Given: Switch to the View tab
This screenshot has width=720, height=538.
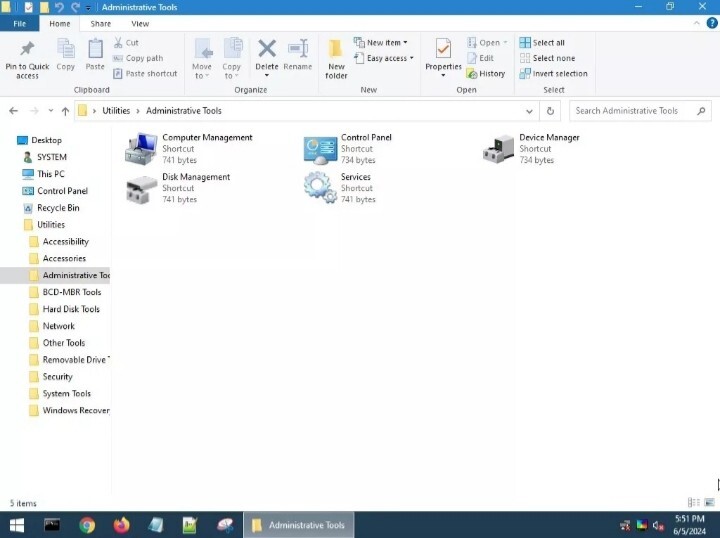Looking at the screenshot, I should [140, 23].
